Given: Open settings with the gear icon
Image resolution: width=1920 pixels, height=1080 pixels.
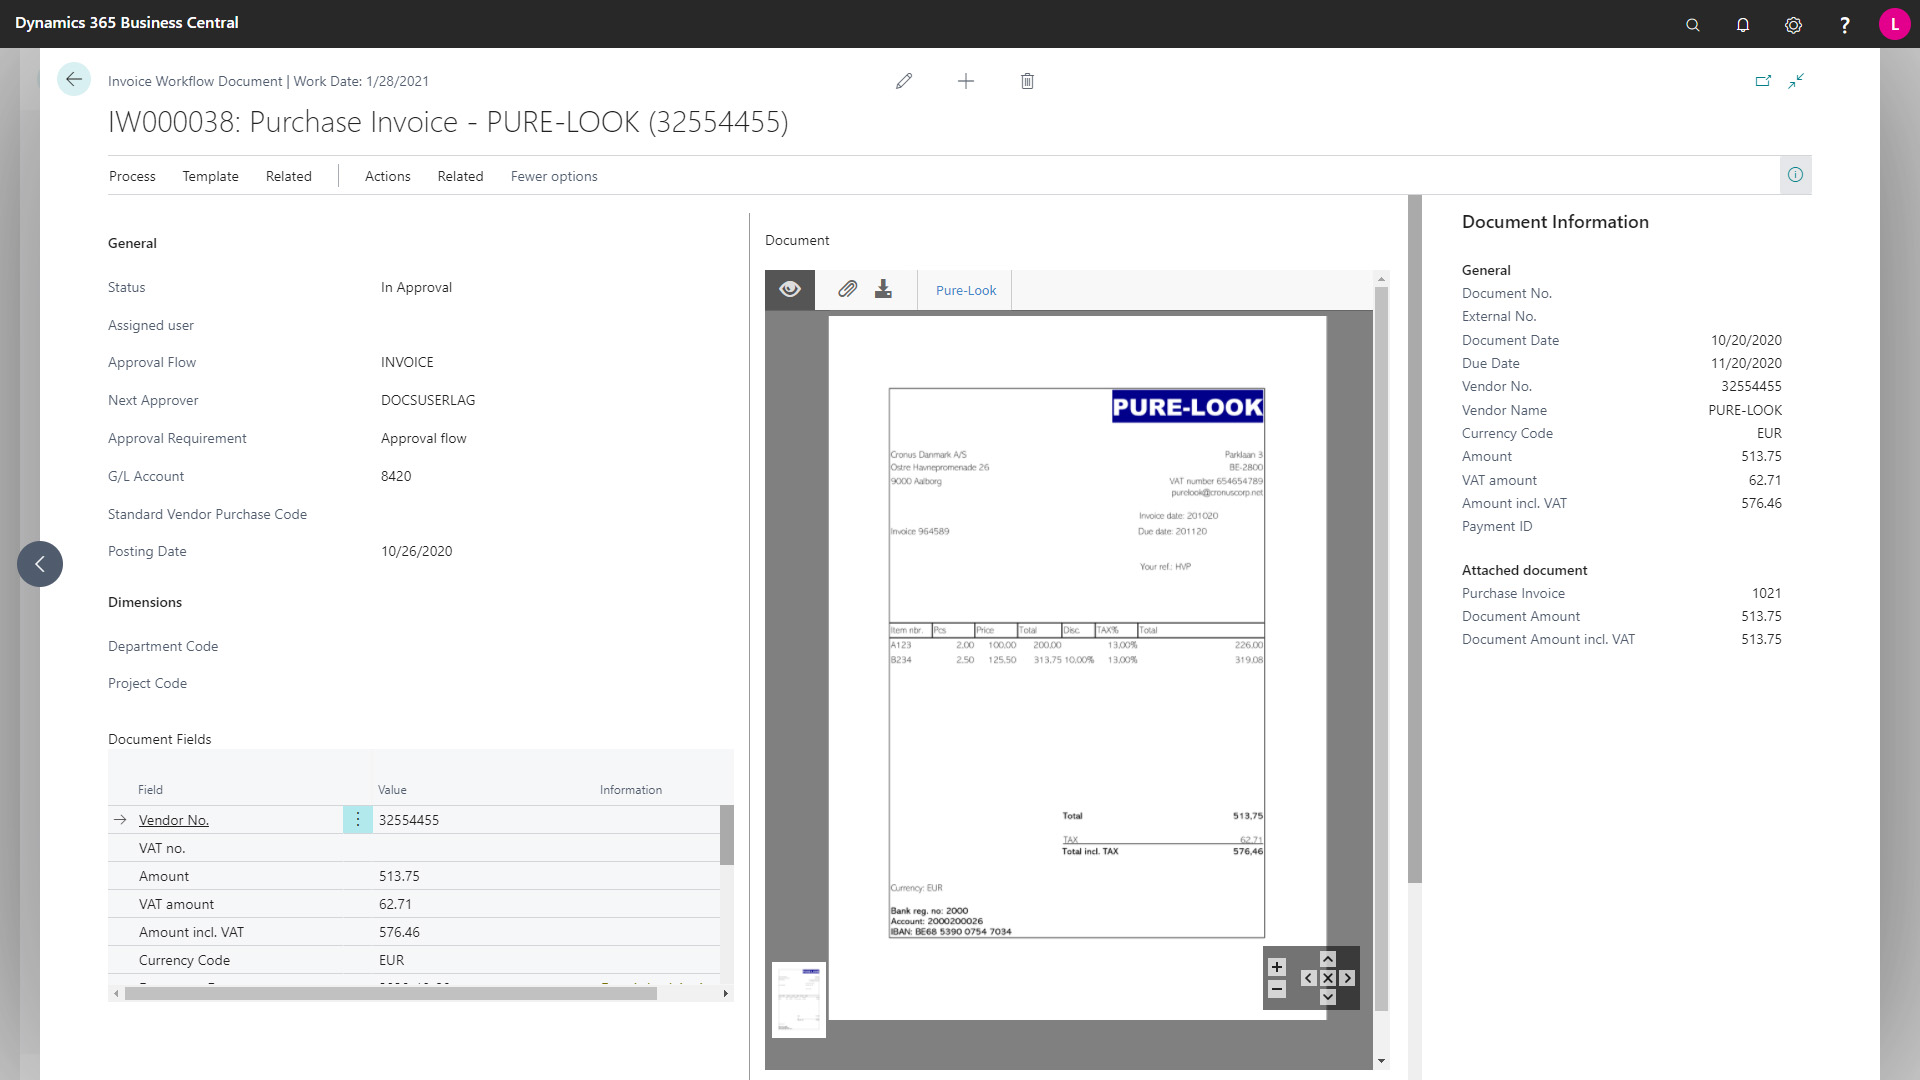Looking at the screenshot, I should click(x=1793, y=24).
